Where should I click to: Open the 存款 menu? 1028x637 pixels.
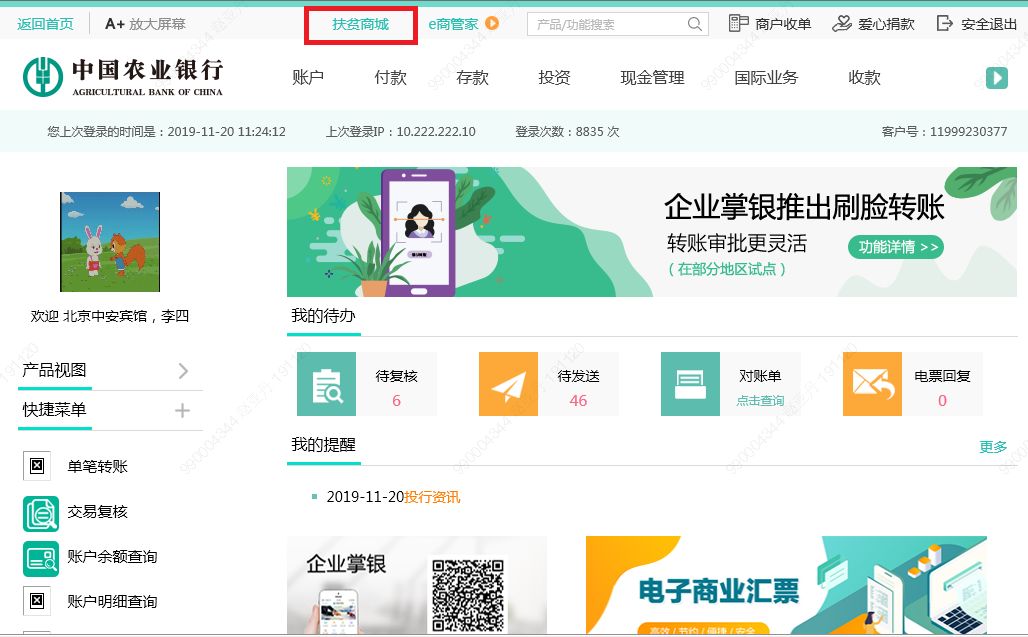tap(473, 78)
